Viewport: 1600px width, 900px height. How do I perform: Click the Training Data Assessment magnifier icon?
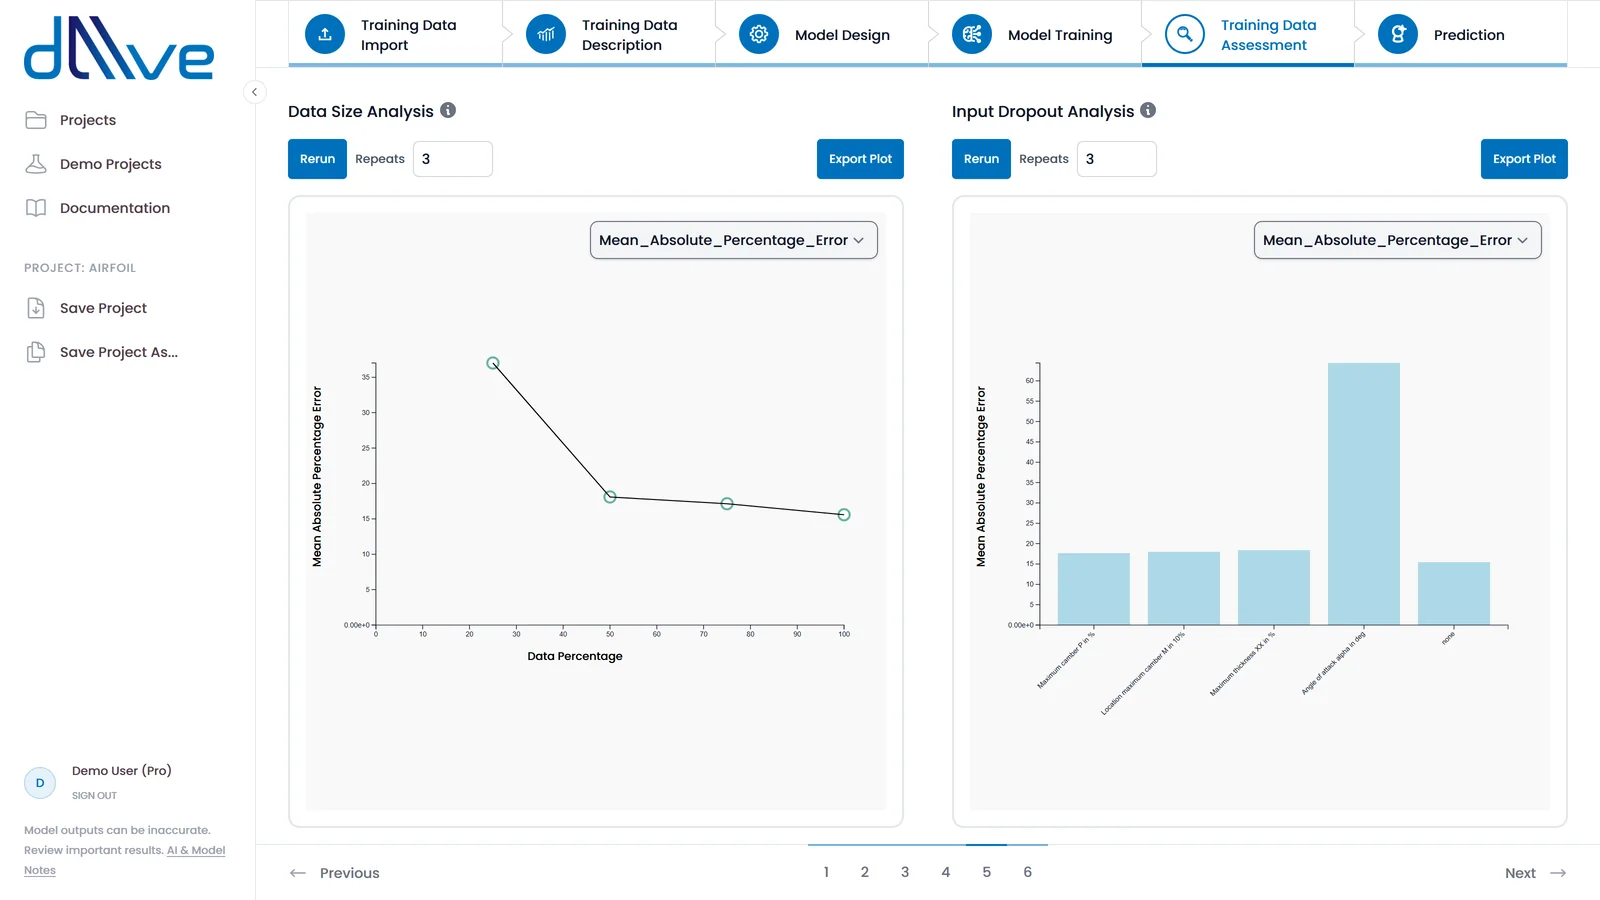pyautogui.click(x=1185, y=34)
